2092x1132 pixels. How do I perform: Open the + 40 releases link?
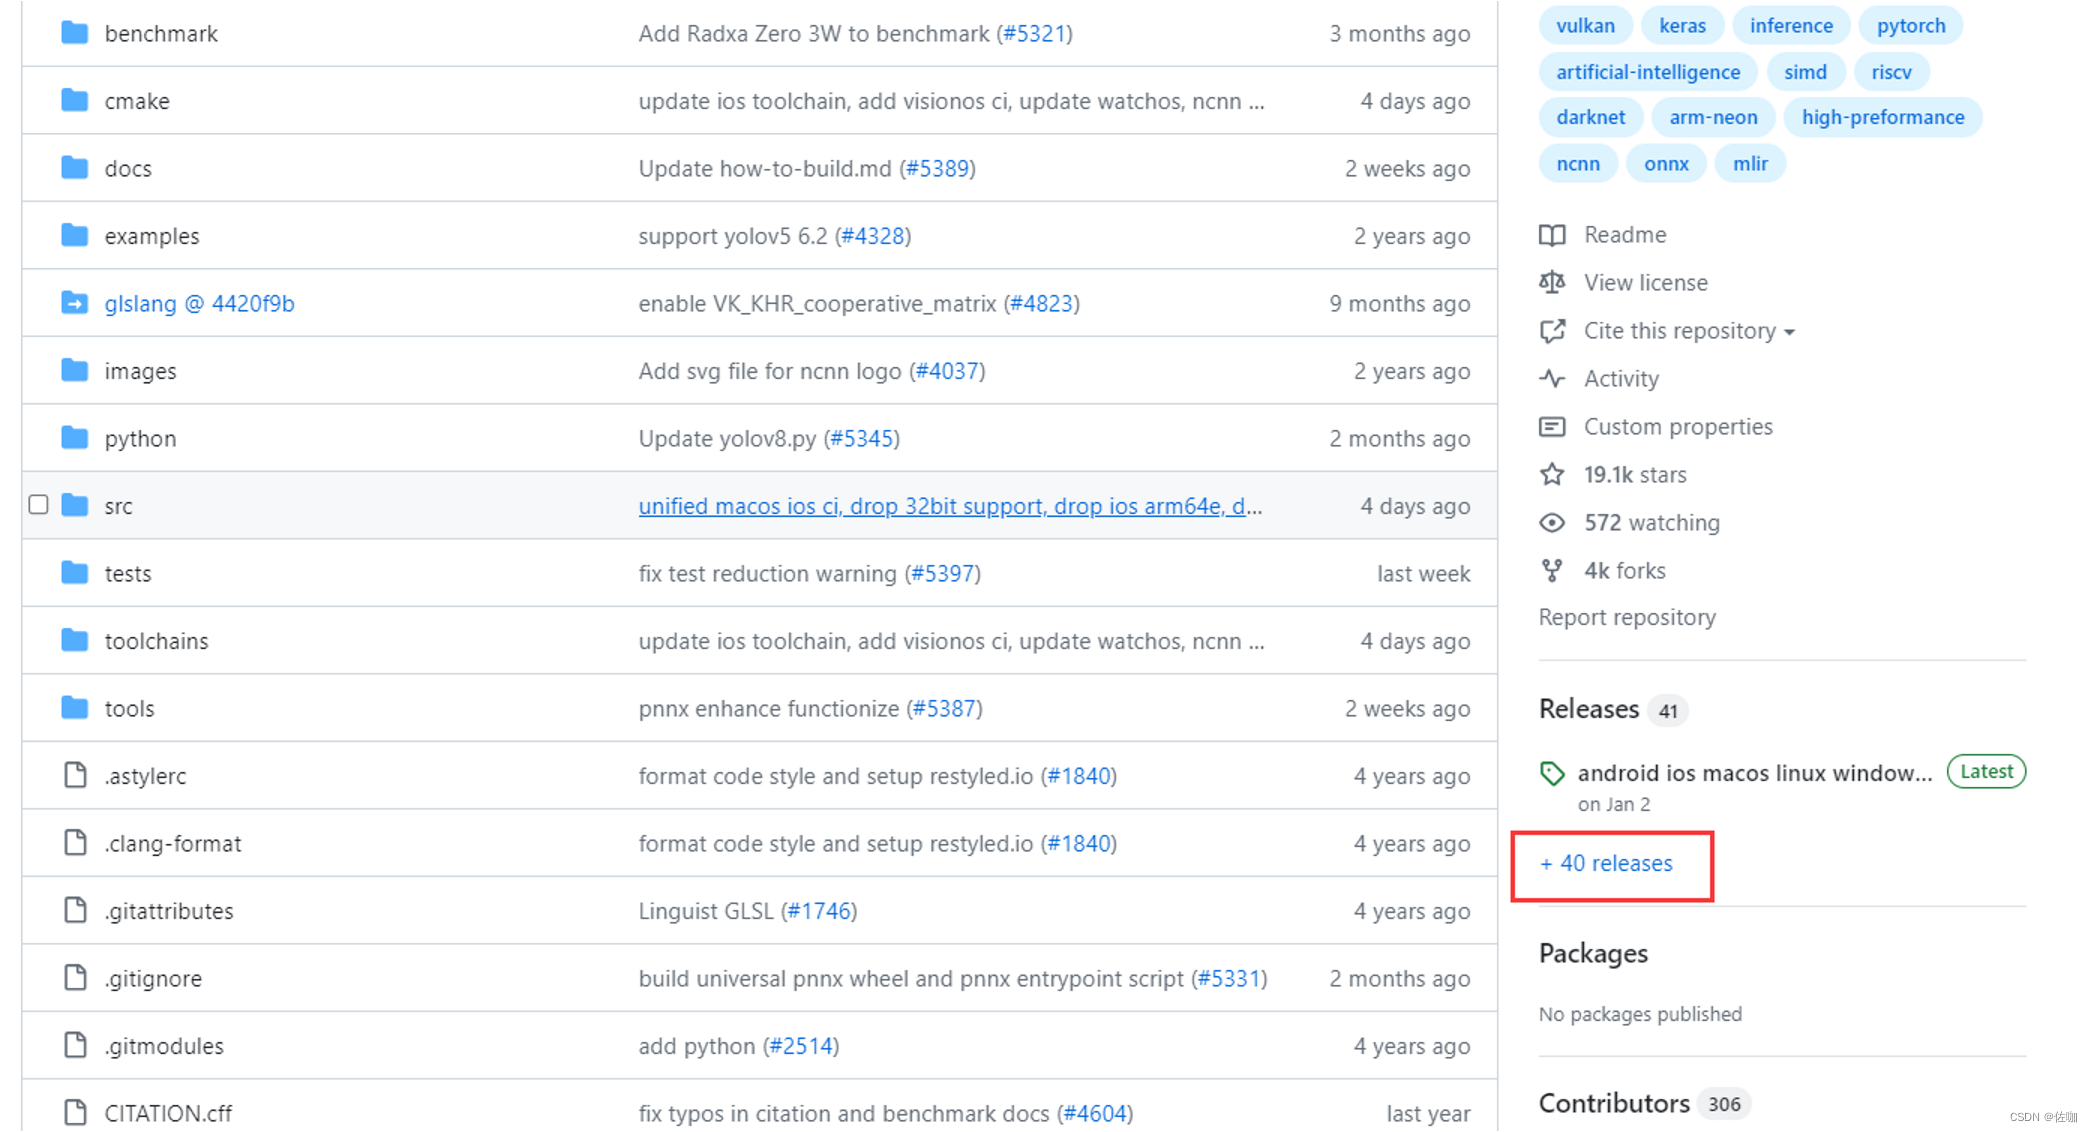click(x=1606, y=863)
